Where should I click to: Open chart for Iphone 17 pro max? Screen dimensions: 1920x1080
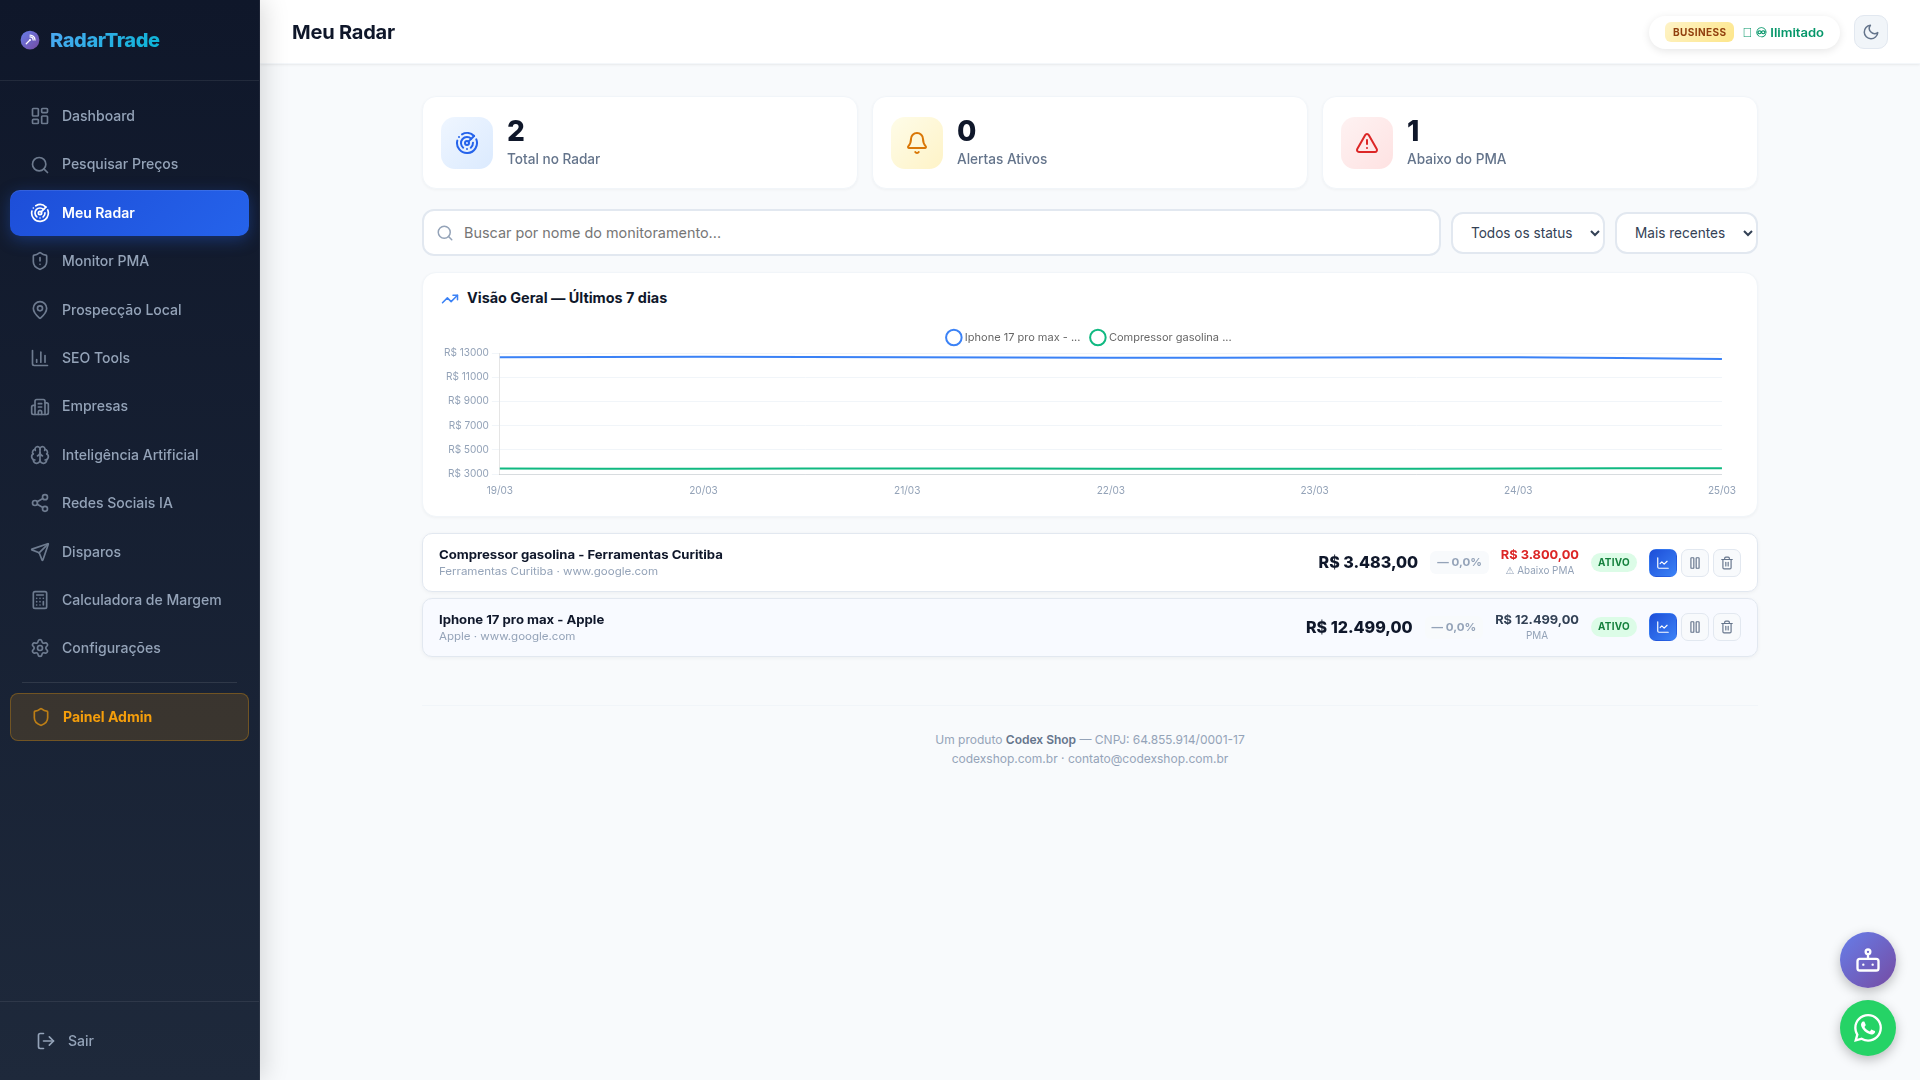pyautogui.click(x=1662, y=627)
